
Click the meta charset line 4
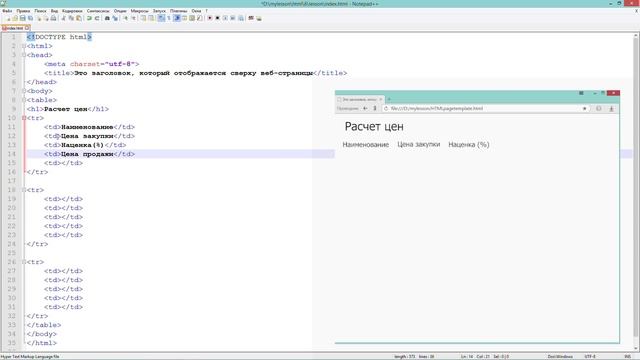(x=92, y=64)
